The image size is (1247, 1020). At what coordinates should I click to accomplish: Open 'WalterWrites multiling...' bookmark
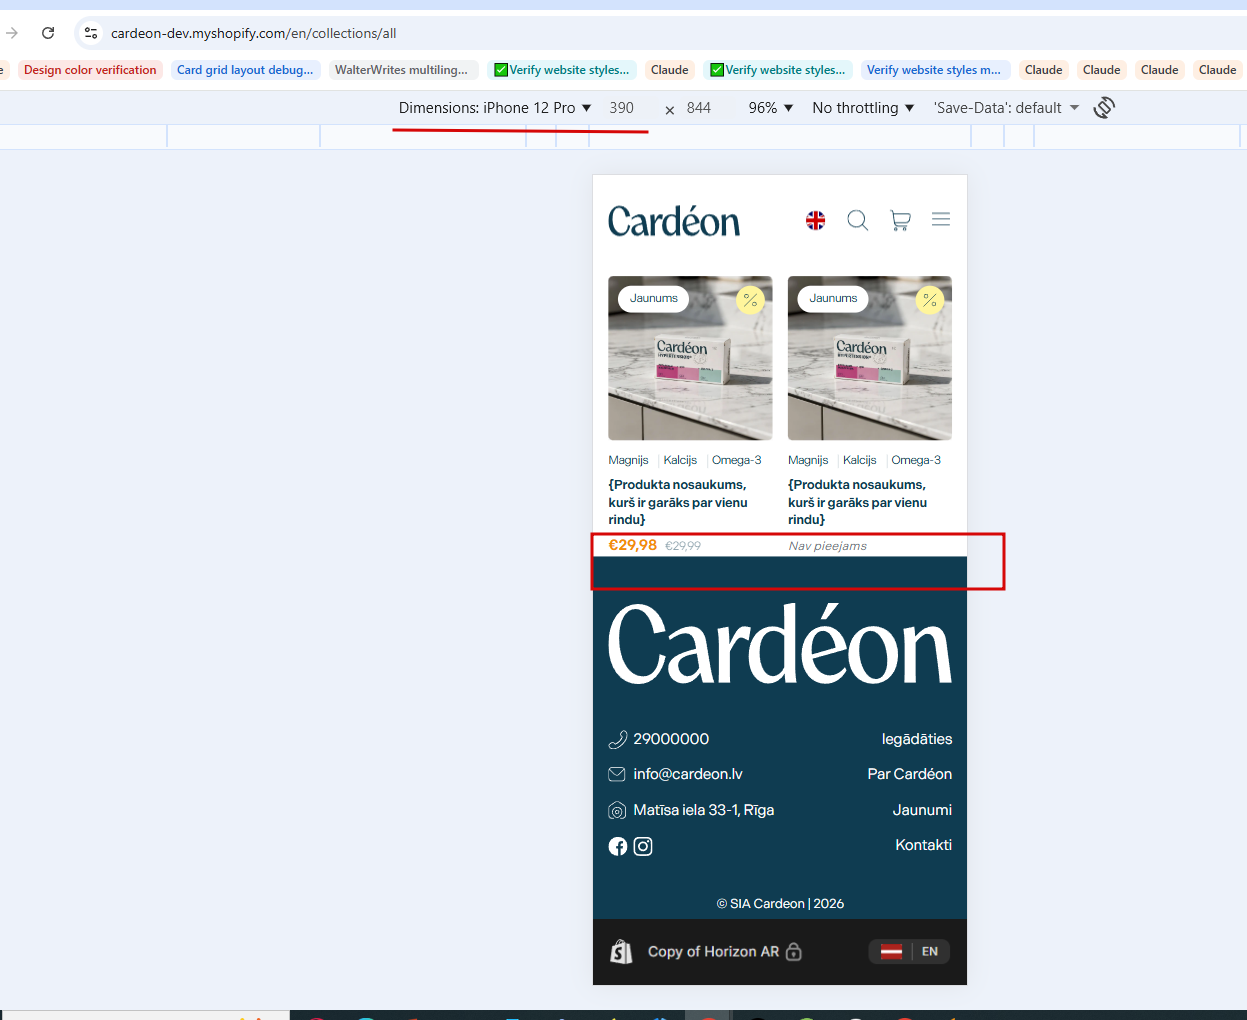click(x=401, y=70)
